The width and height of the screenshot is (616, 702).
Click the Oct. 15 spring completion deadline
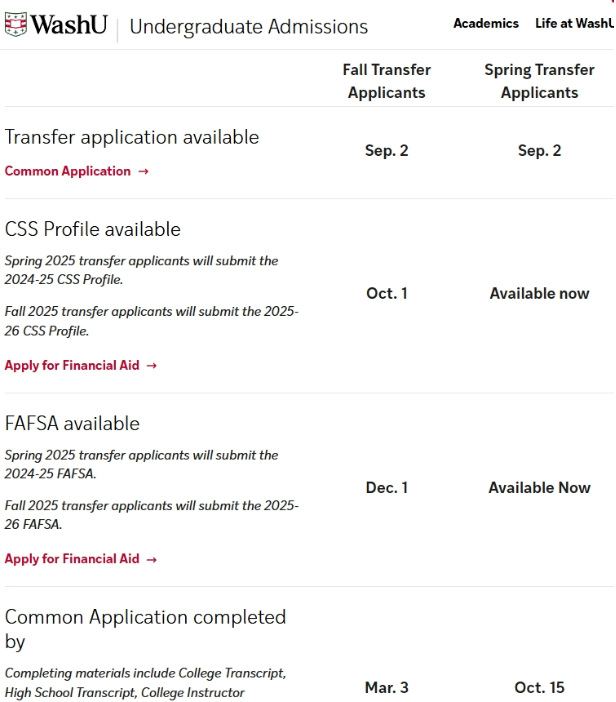point(539,687)
